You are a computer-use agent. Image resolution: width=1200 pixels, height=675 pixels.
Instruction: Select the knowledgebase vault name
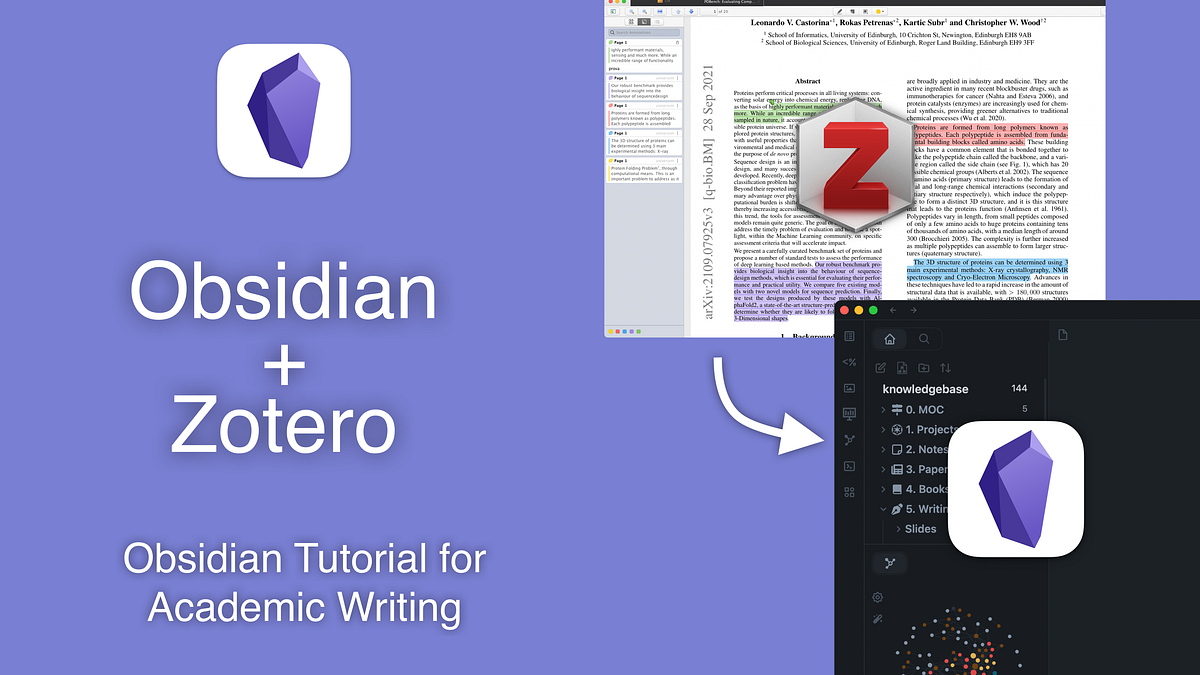tap(926, 387)
